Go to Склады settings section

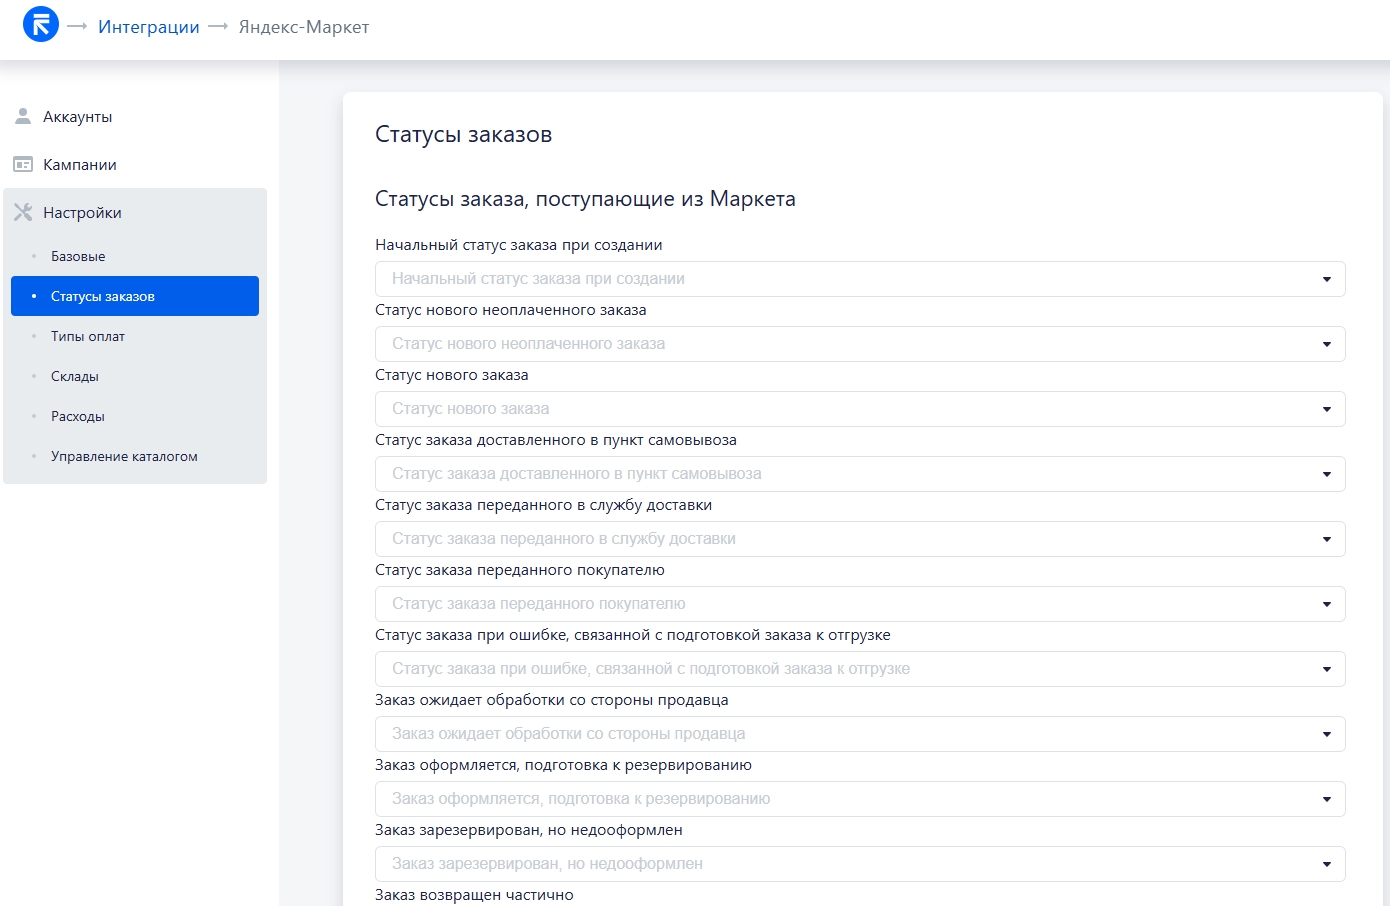[x=75, y=377]
